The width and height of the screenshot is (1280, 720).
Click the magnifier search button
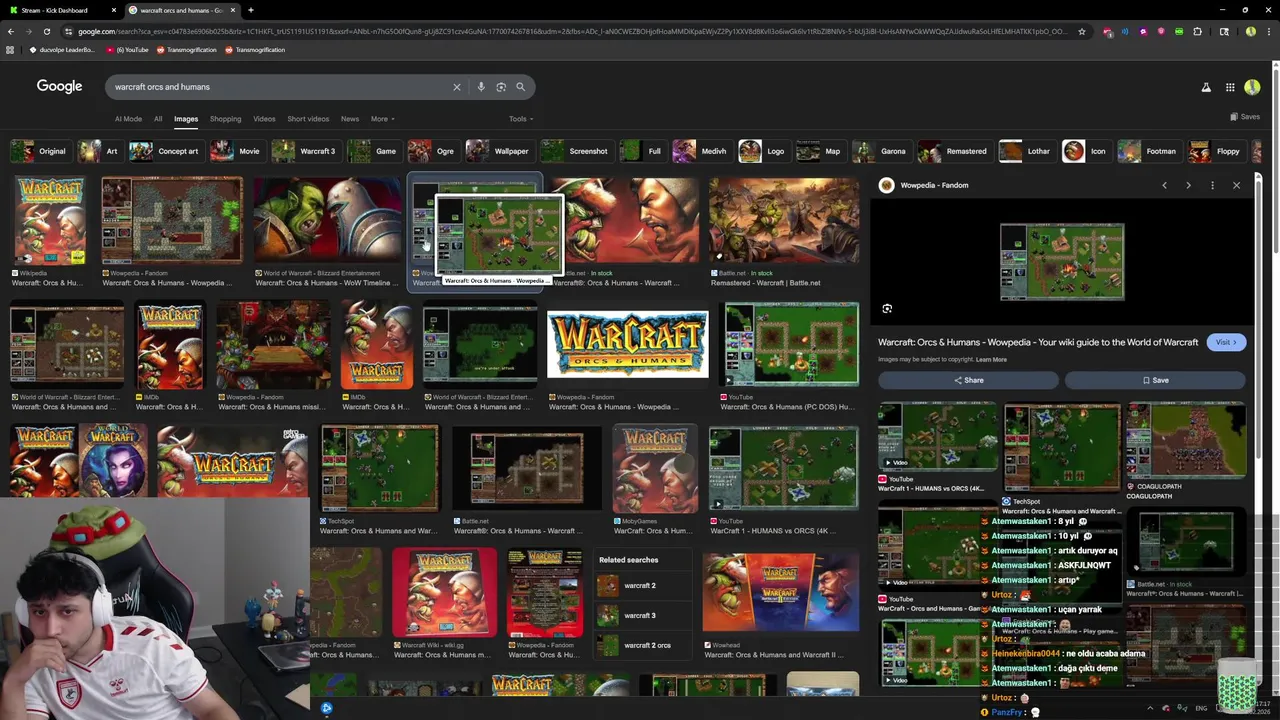pos(521,87)
